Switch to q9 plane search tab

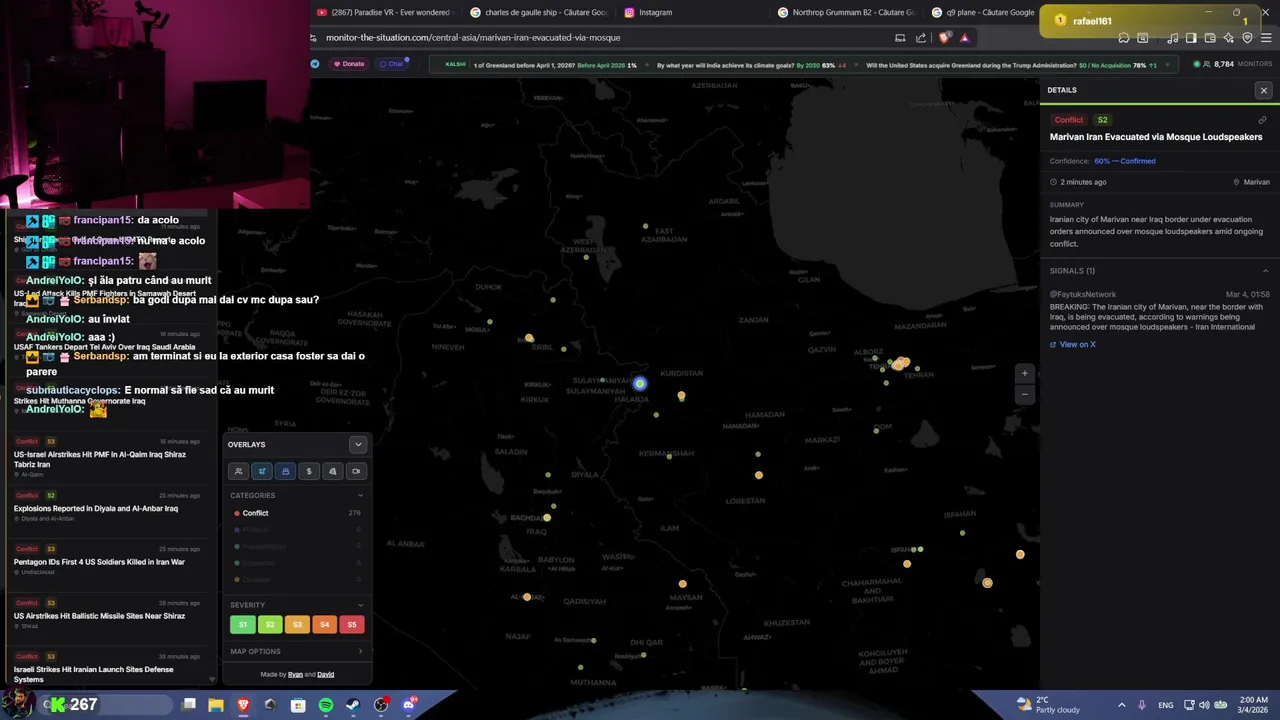(985, 12)
